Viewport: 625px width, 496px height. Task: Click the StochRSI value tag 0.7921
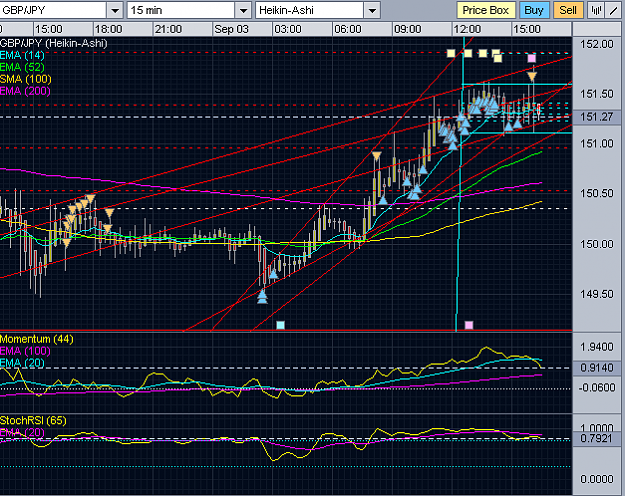click(x=597, y=439)
